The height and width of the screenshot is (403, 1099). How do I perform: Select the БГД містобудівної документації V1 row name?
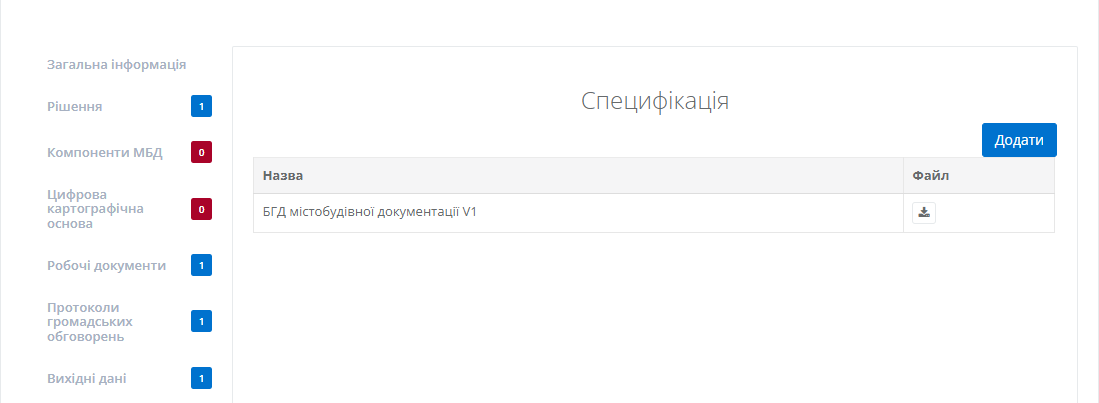(369, 212)
